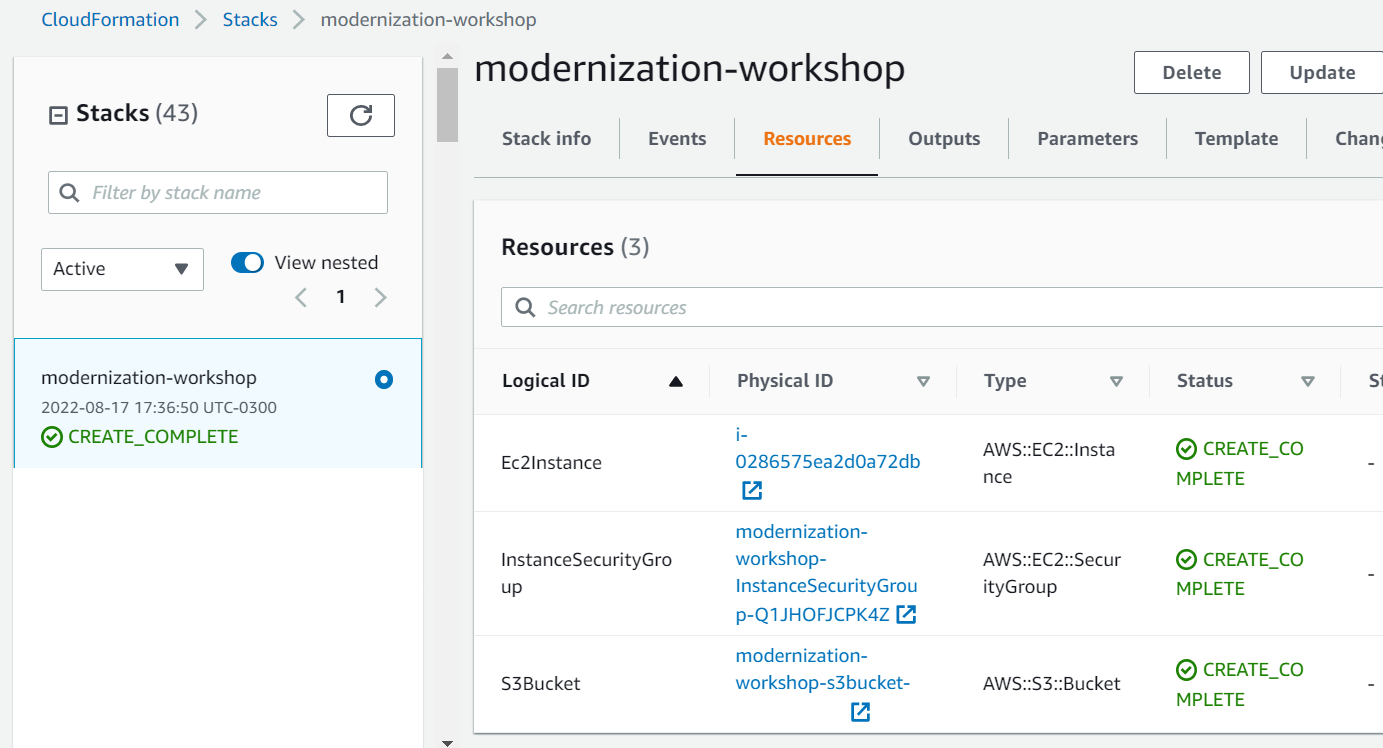Viewport: 1383px width, 748px height.
Task: Click stack creation timestamp 2022-08-17 17:36:50
Action: (159, 408)
